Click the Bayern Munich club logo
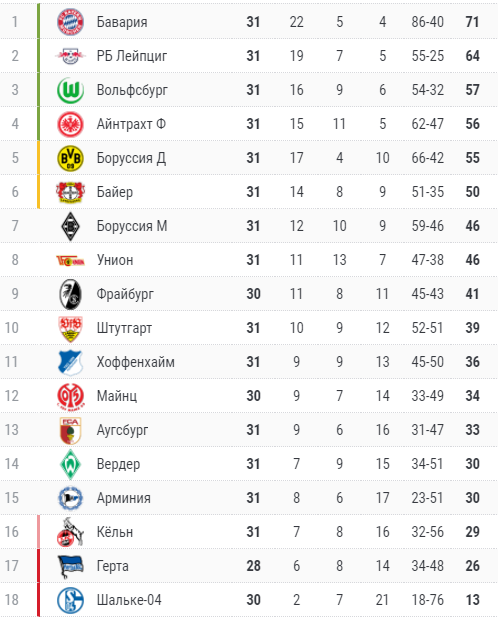The image size is (498, 622). [70, 22]
